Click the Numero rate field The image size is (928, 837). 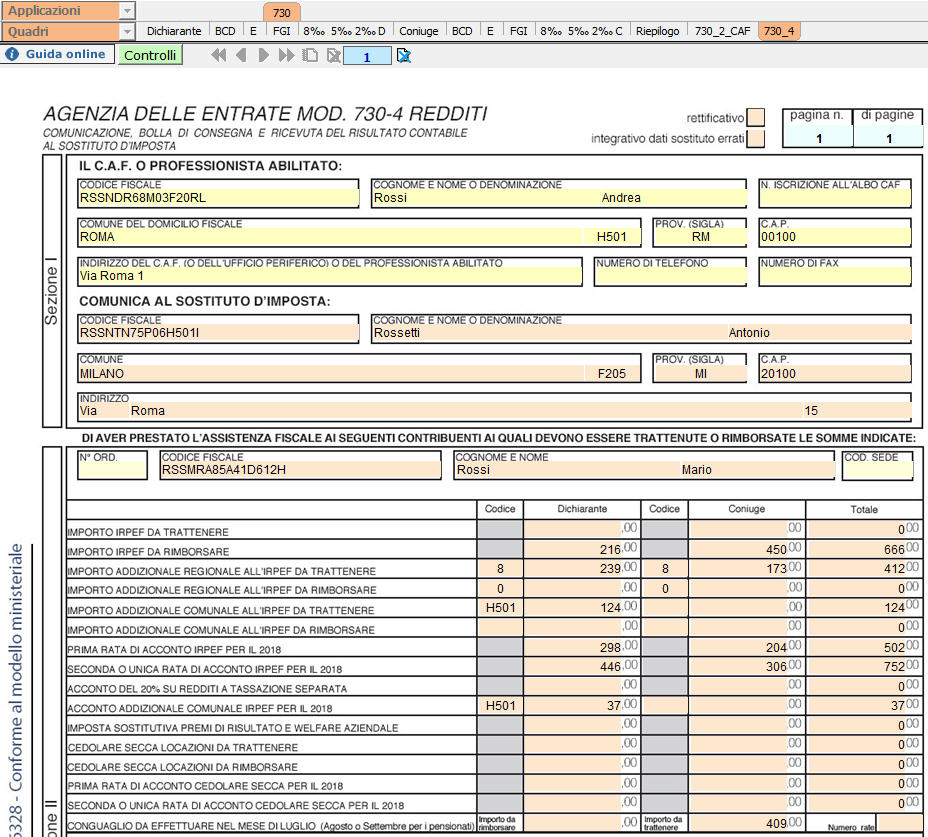point(898,823)
